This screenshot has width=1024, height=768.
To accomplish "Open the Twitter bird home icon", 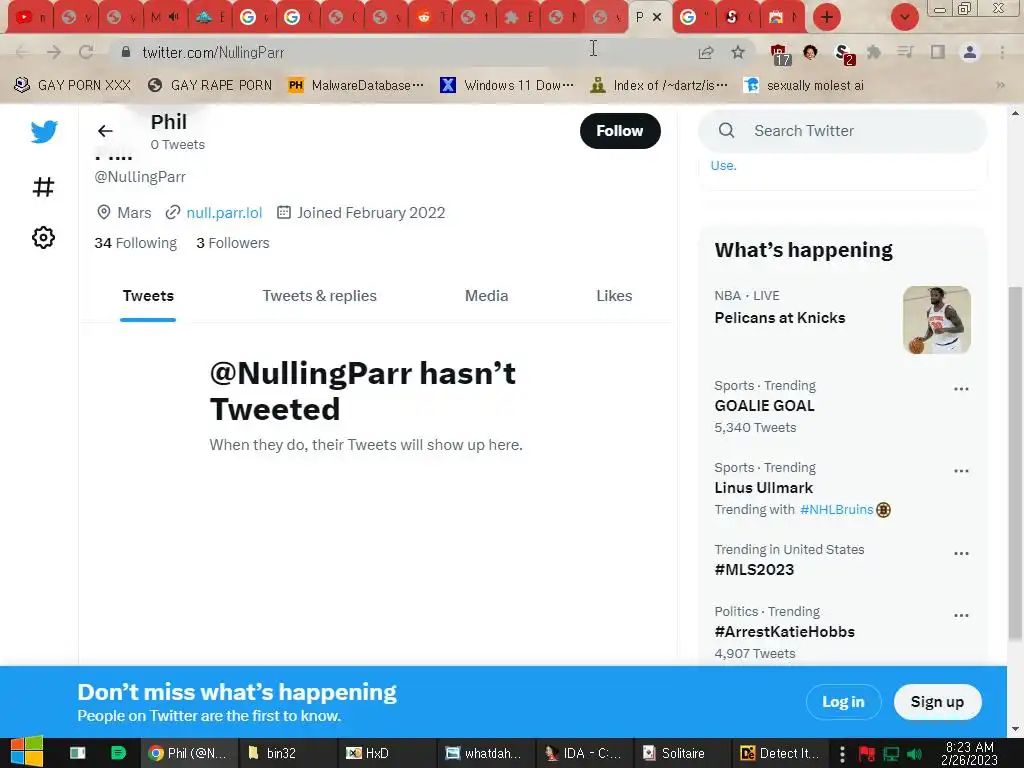I will [44, 131].
